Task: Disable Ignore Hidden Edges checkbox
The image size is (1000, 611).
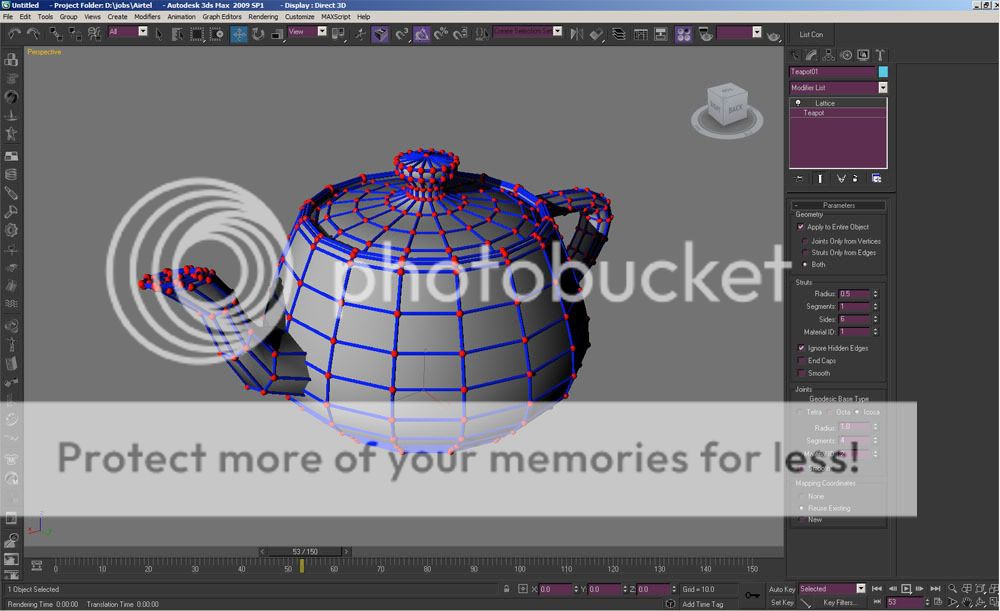Action: (x=801, y=348)
